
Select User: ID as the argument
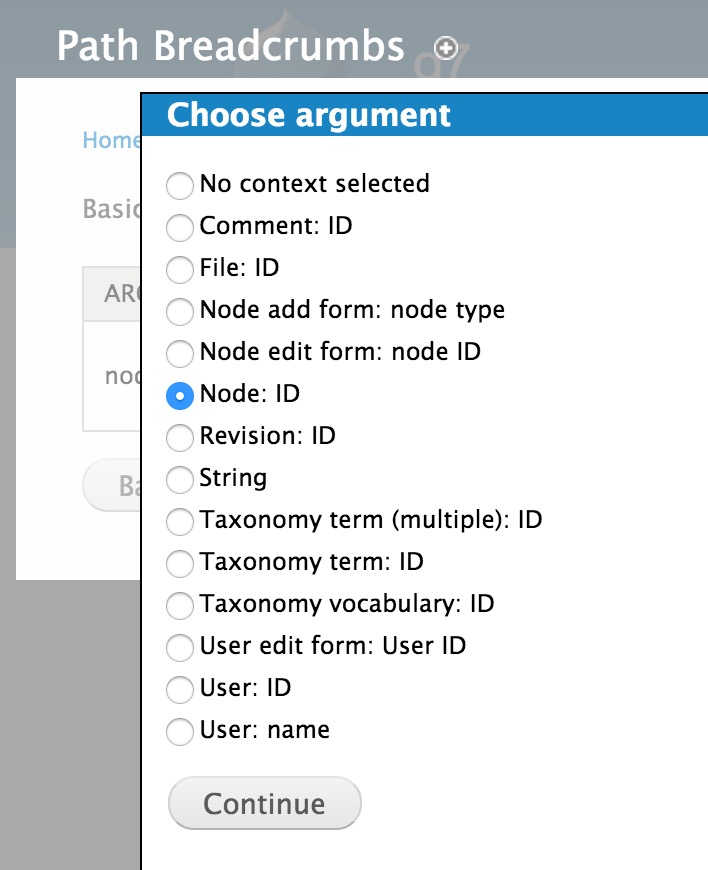180,690
